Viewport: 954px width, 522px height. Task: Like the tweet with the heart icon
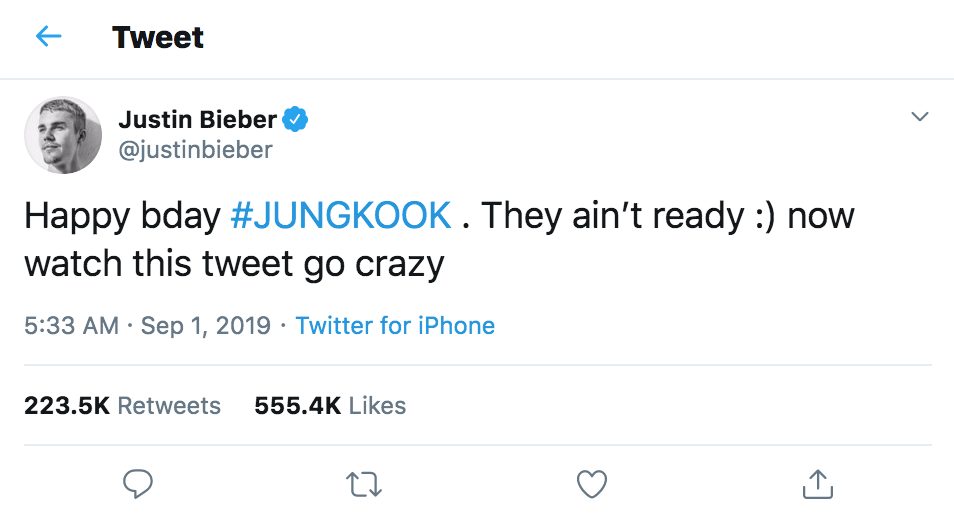pos(592,485)
